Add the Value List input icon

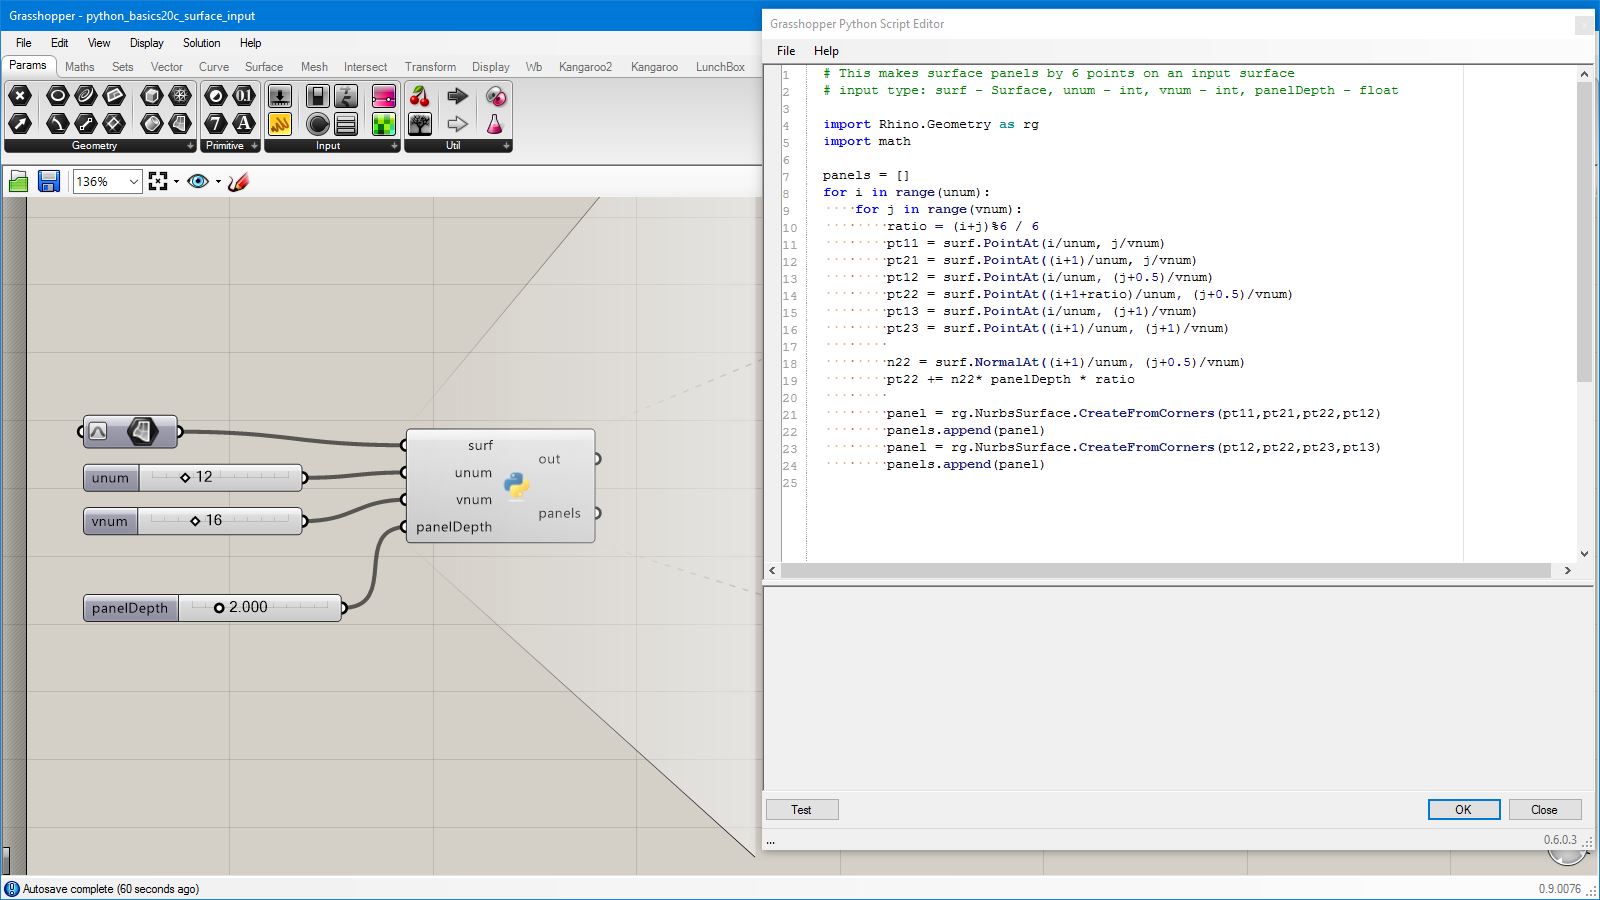346,123
